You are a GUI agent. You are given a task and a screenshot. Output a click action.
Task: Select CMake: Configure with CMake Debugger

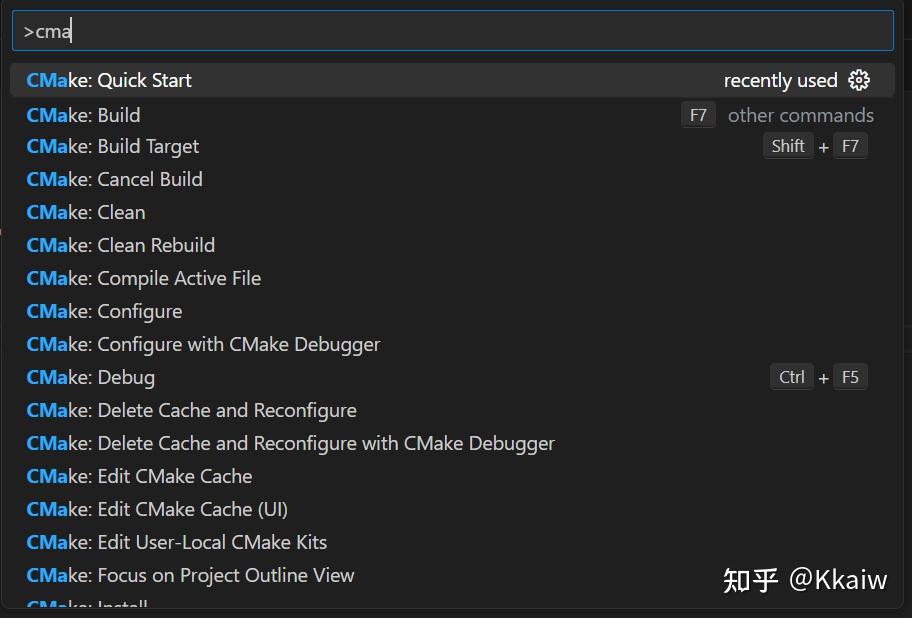202,344
